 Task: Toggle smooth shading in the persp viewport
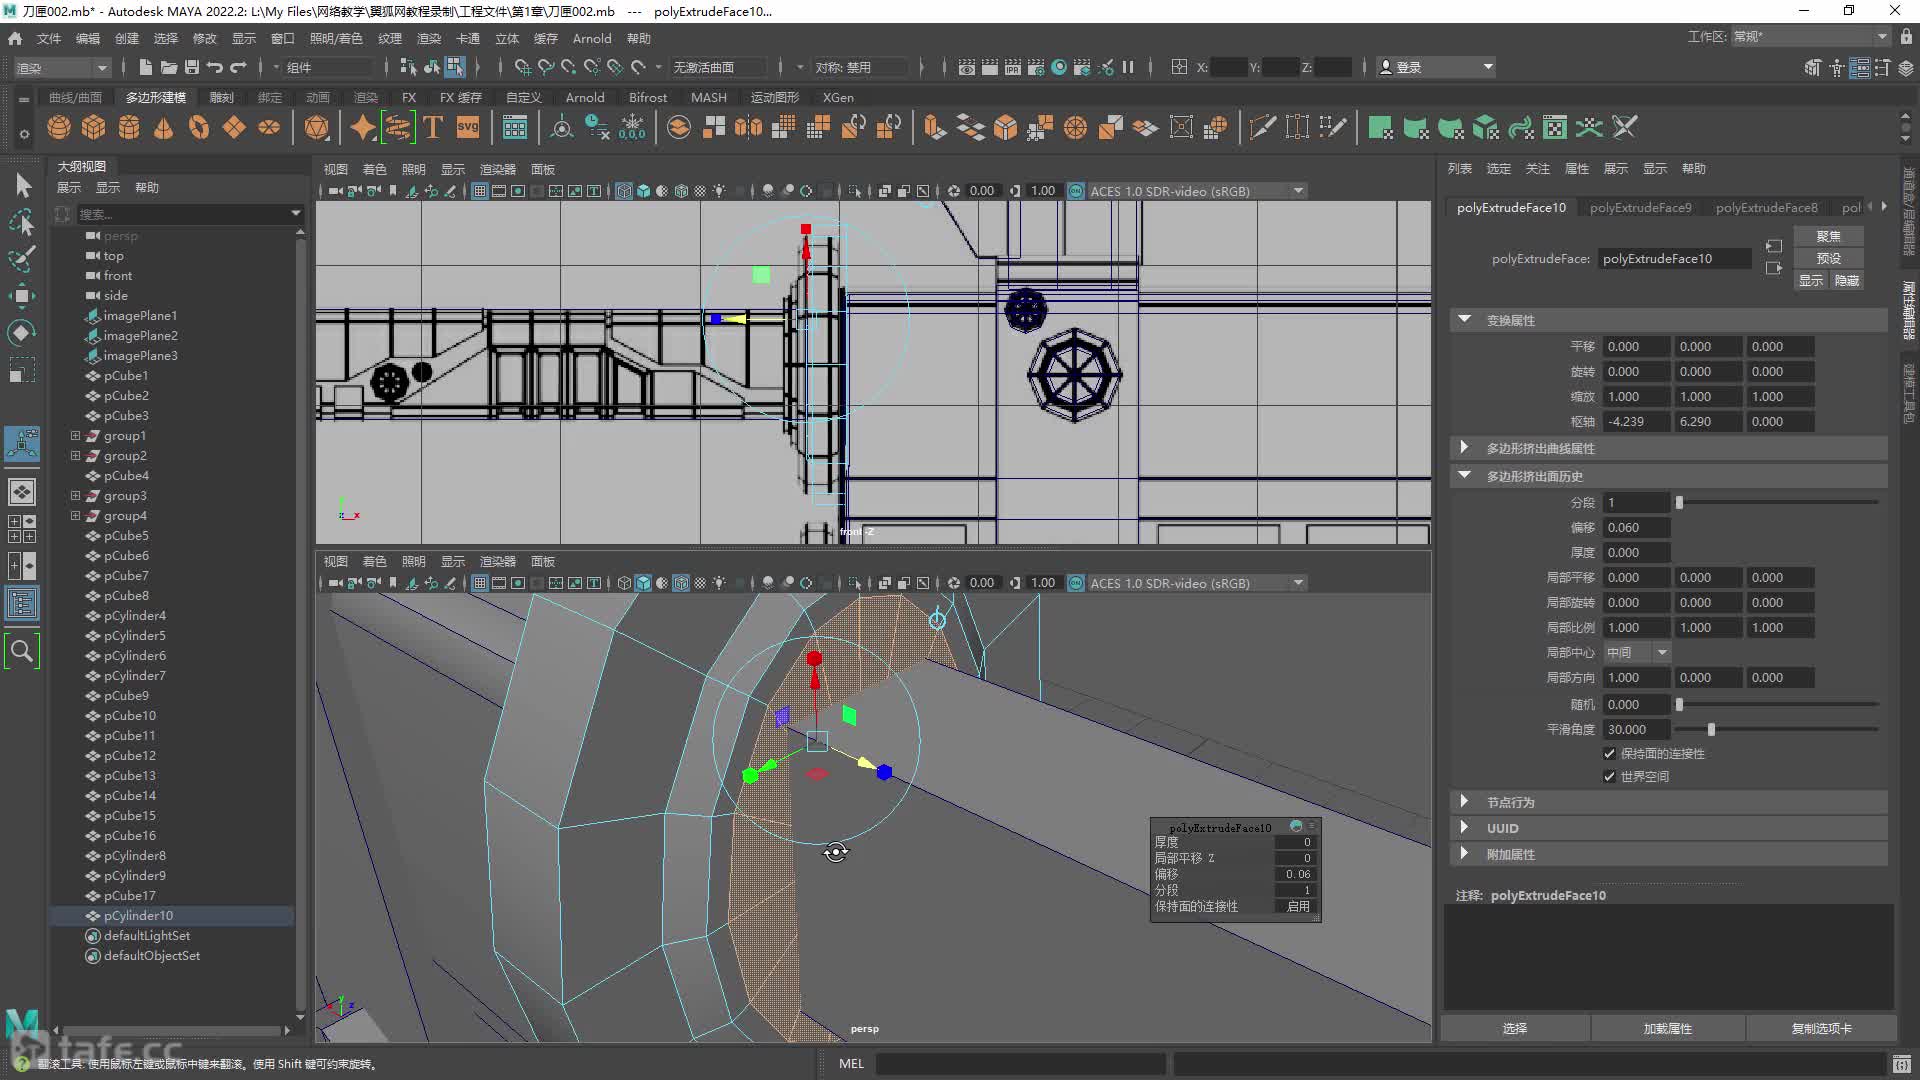click(643, 583)
